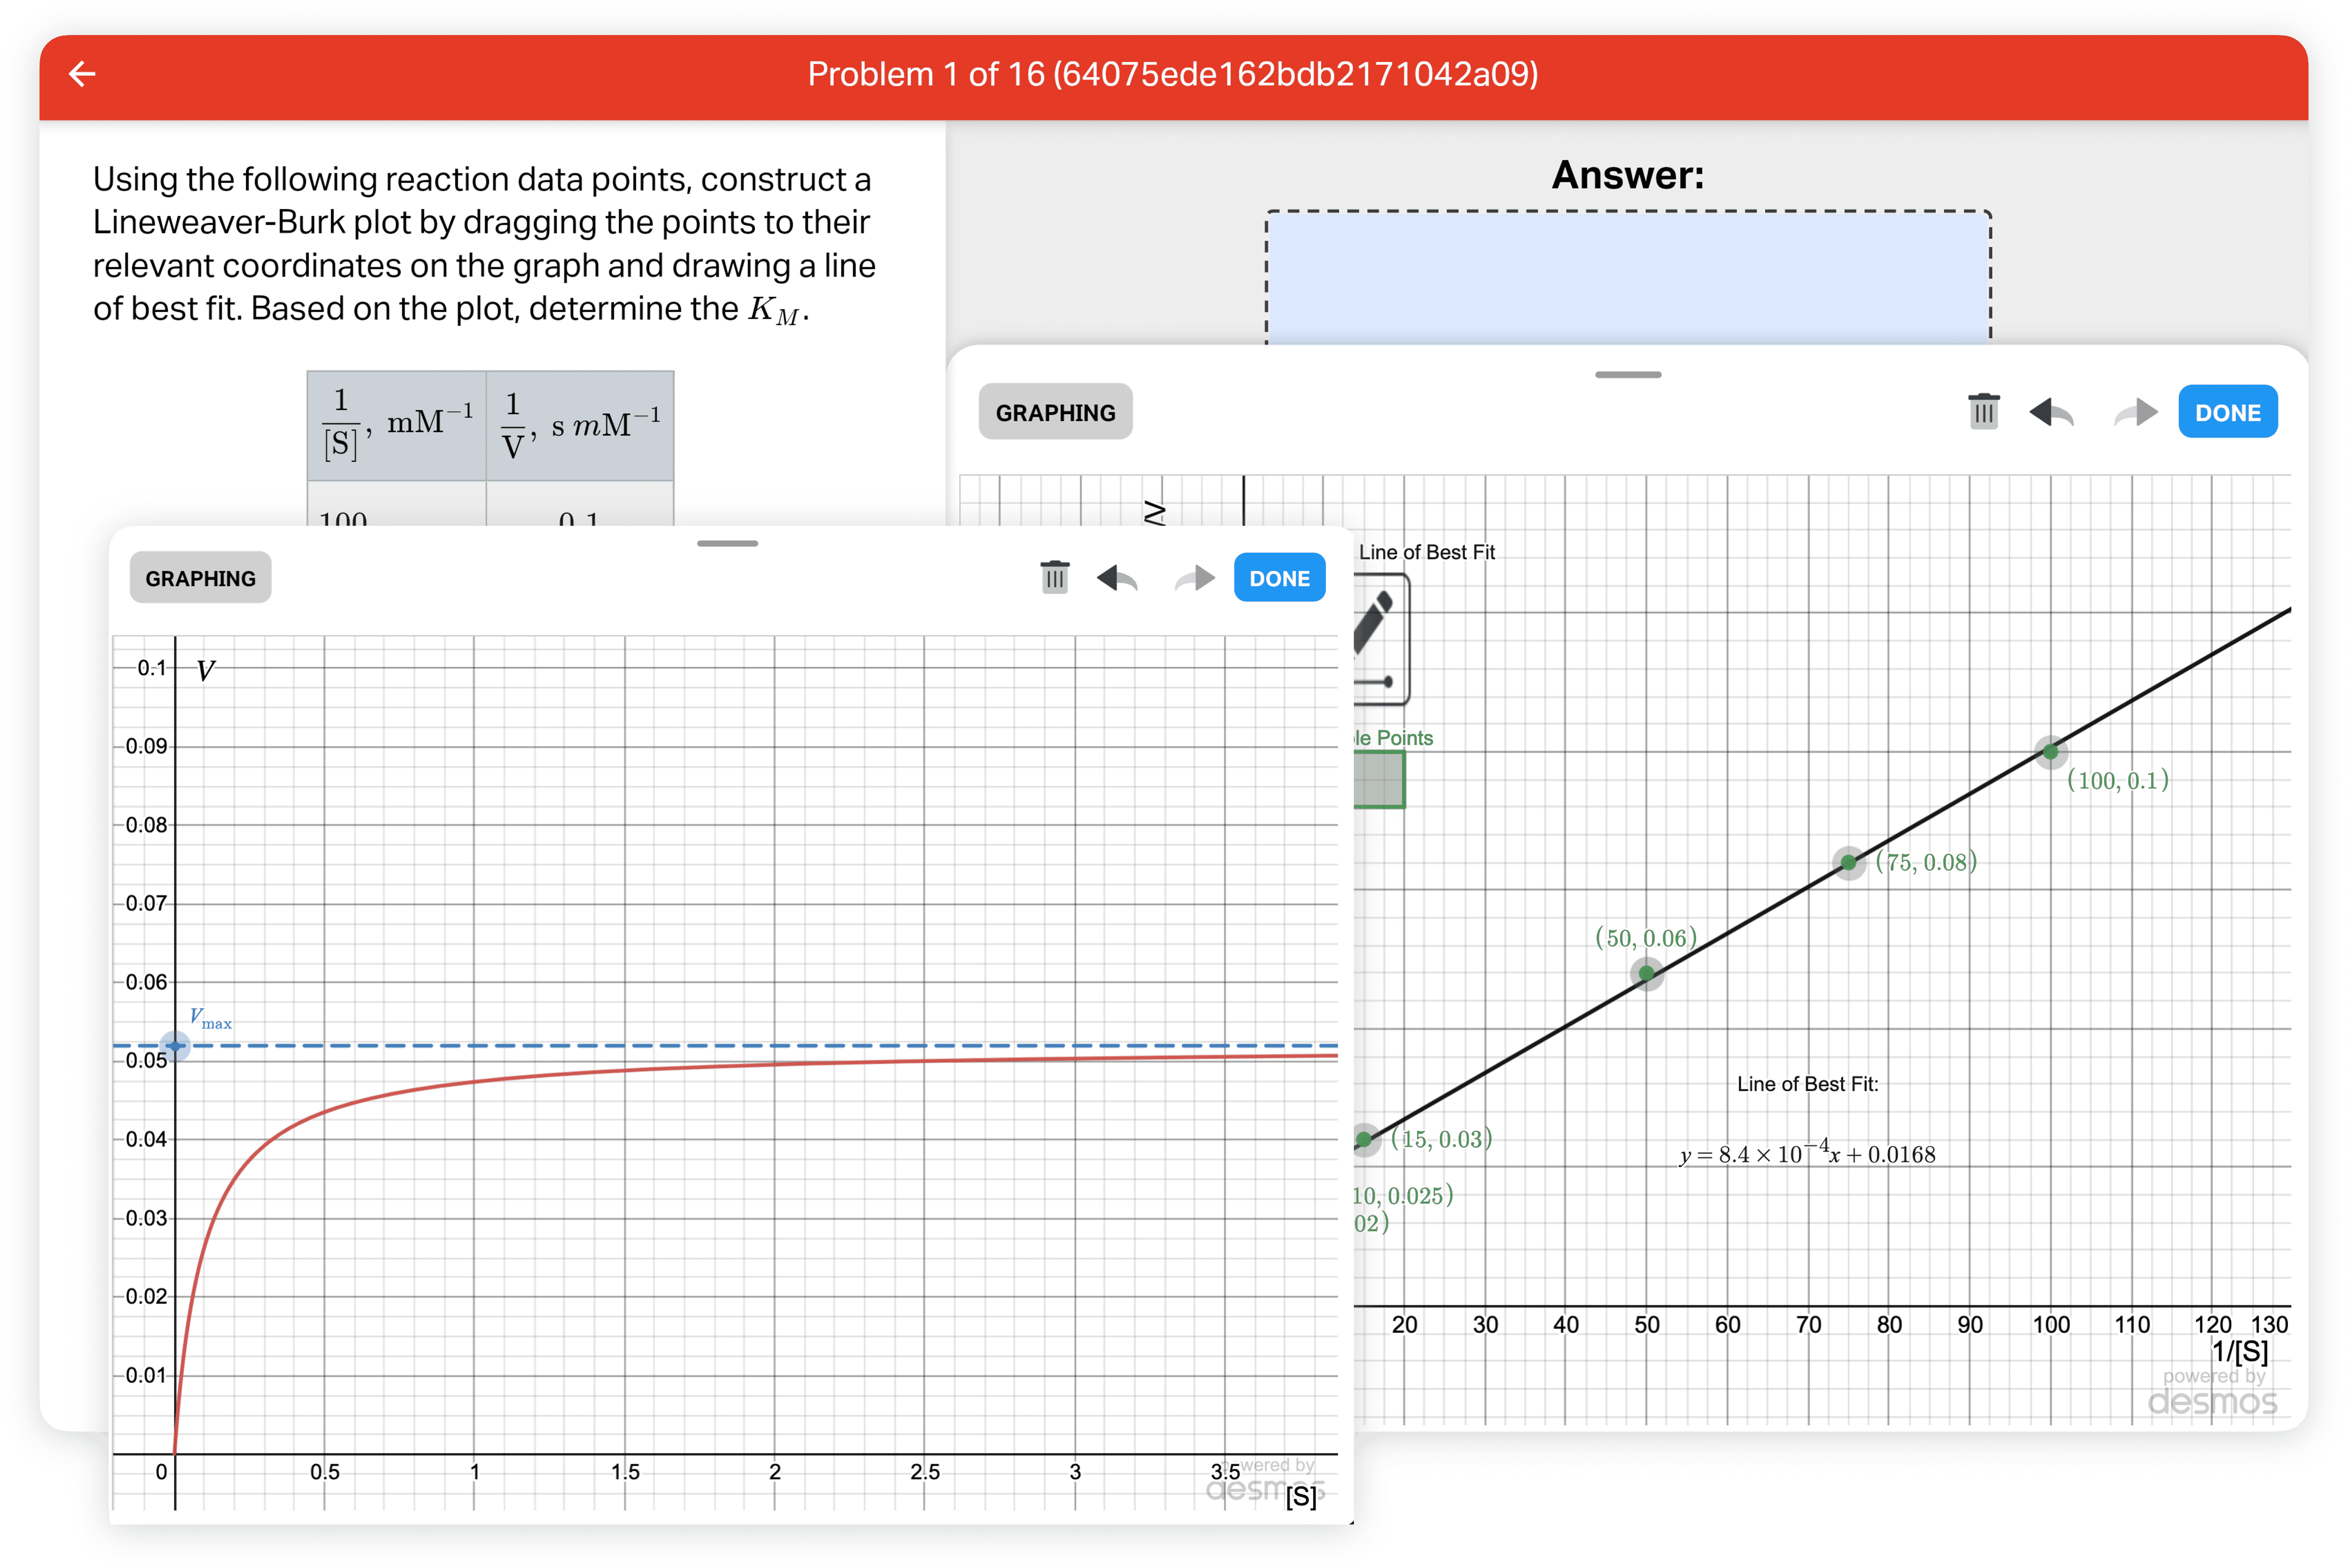
Task: Click the green draggable points box
Action: 1379,779
